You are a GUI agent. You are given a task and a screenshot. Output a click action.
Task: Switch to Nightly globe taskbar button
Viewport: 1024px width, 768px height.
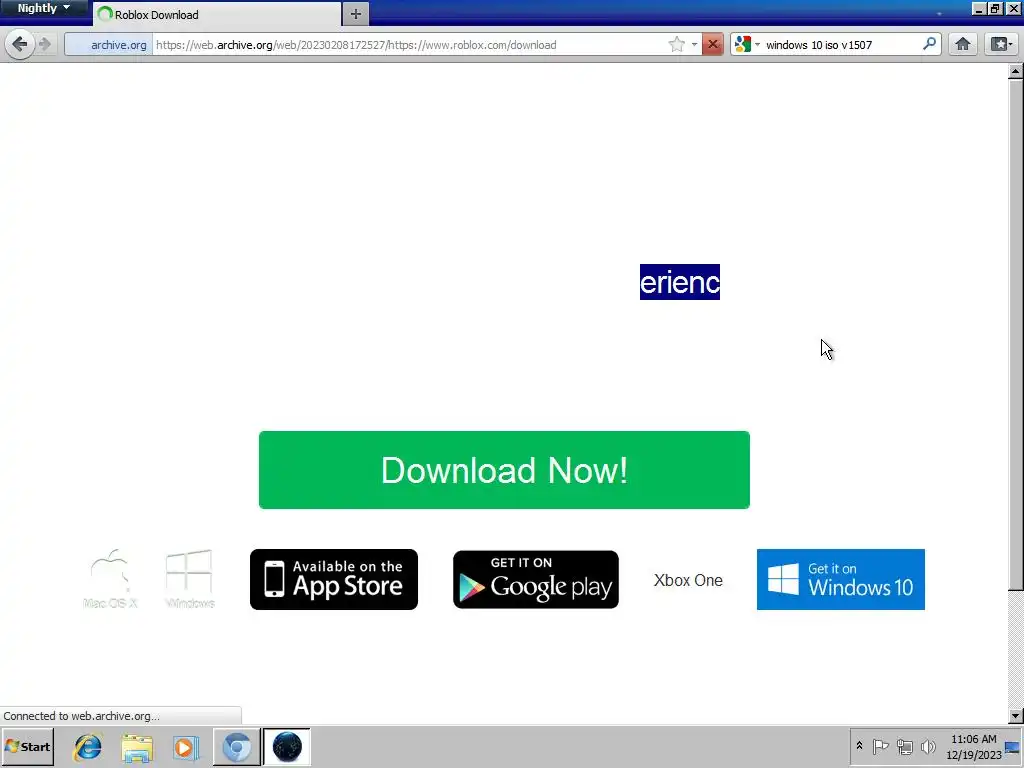pyautogui.click(x=287, y=746)
